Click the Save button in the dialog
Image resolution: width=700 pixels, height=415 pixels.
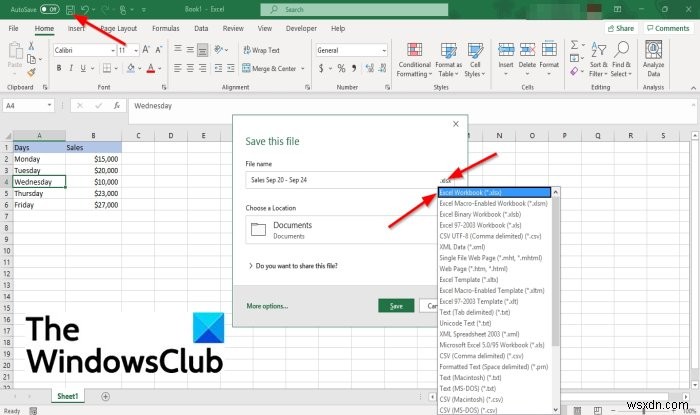396,306
